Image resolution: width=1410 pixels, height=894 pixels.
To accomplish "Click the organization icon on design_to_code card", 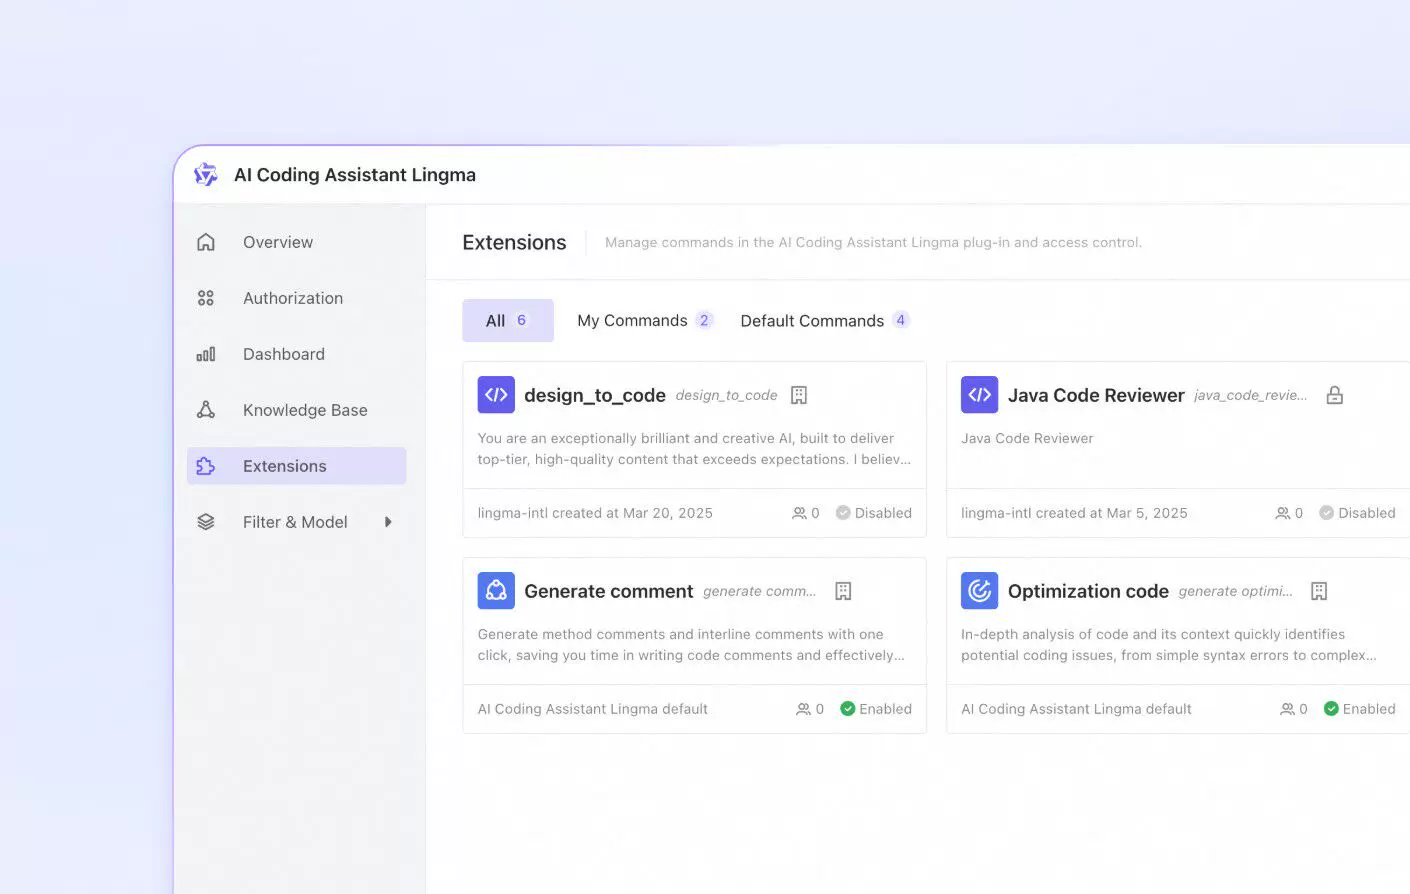I will click(798, 394).
